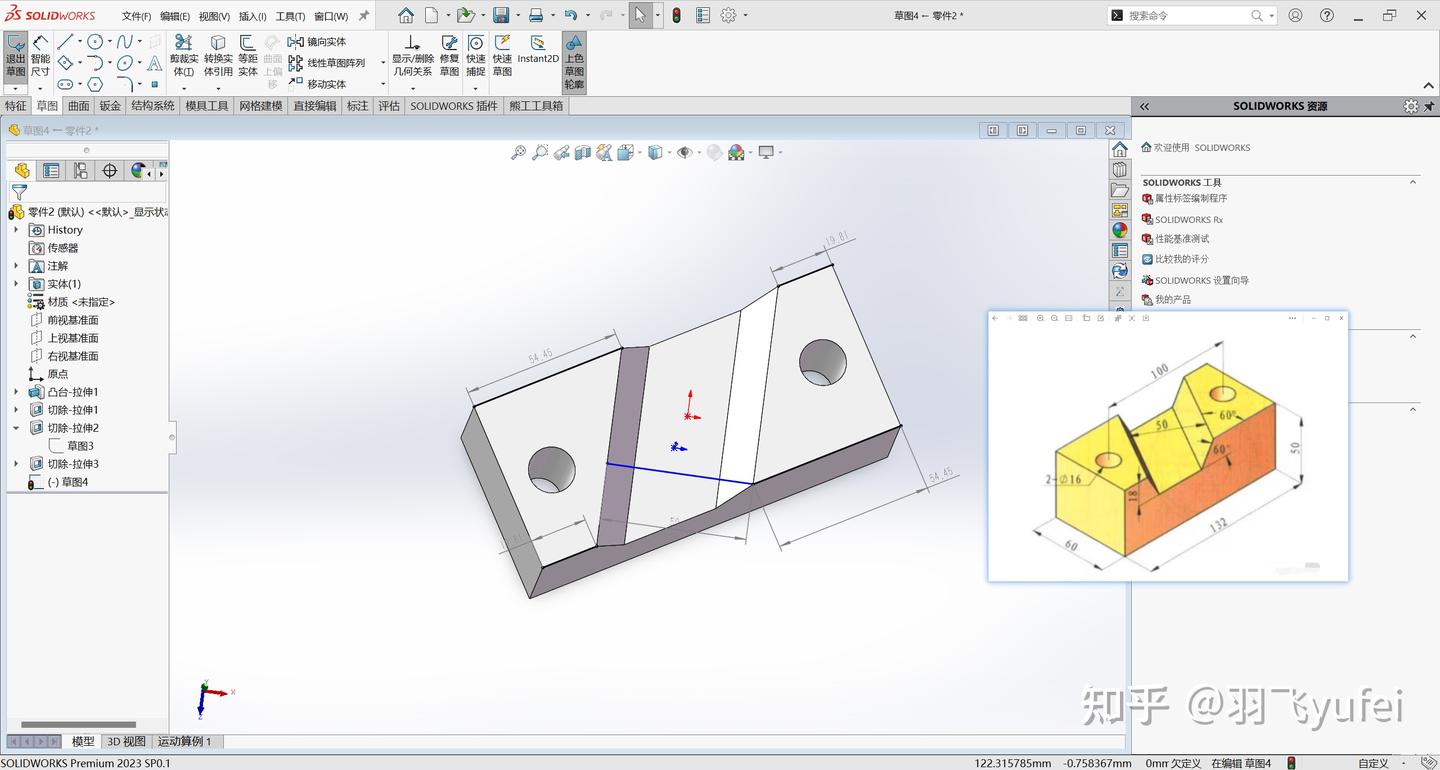
Task: Select the Trim Entities (剪裁实体) tool
Action: click(x=183, y=56)
